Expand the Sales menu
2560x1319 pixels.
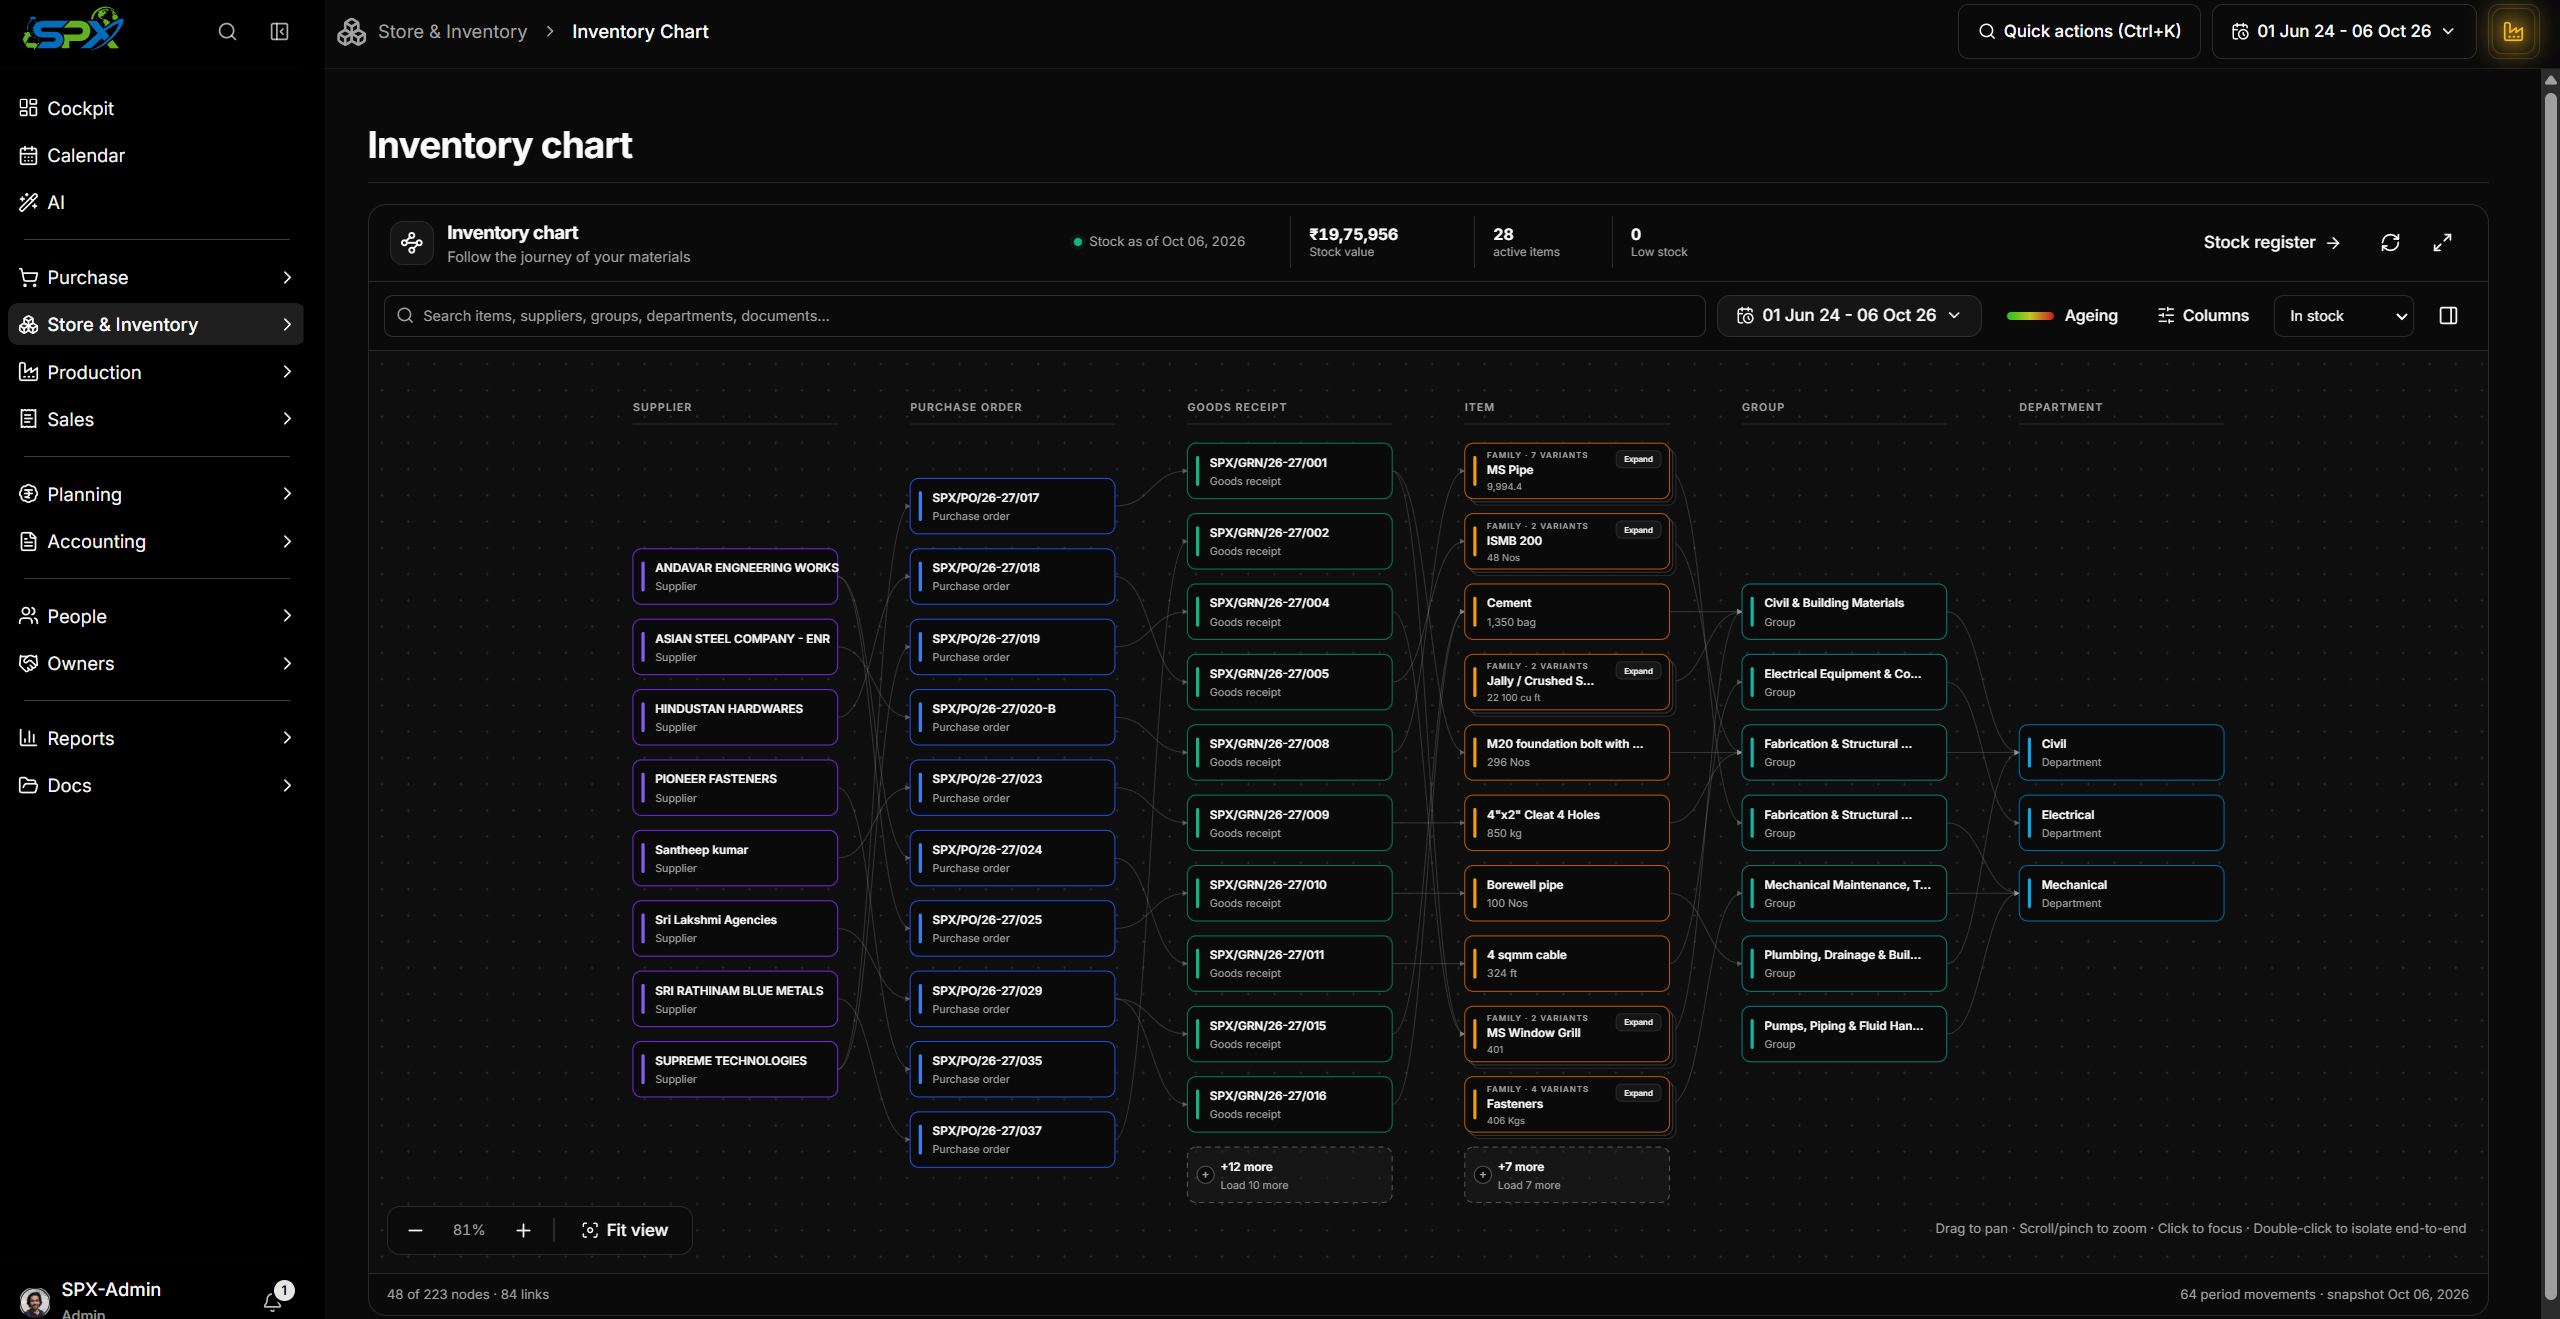click(x=156, y=419)
